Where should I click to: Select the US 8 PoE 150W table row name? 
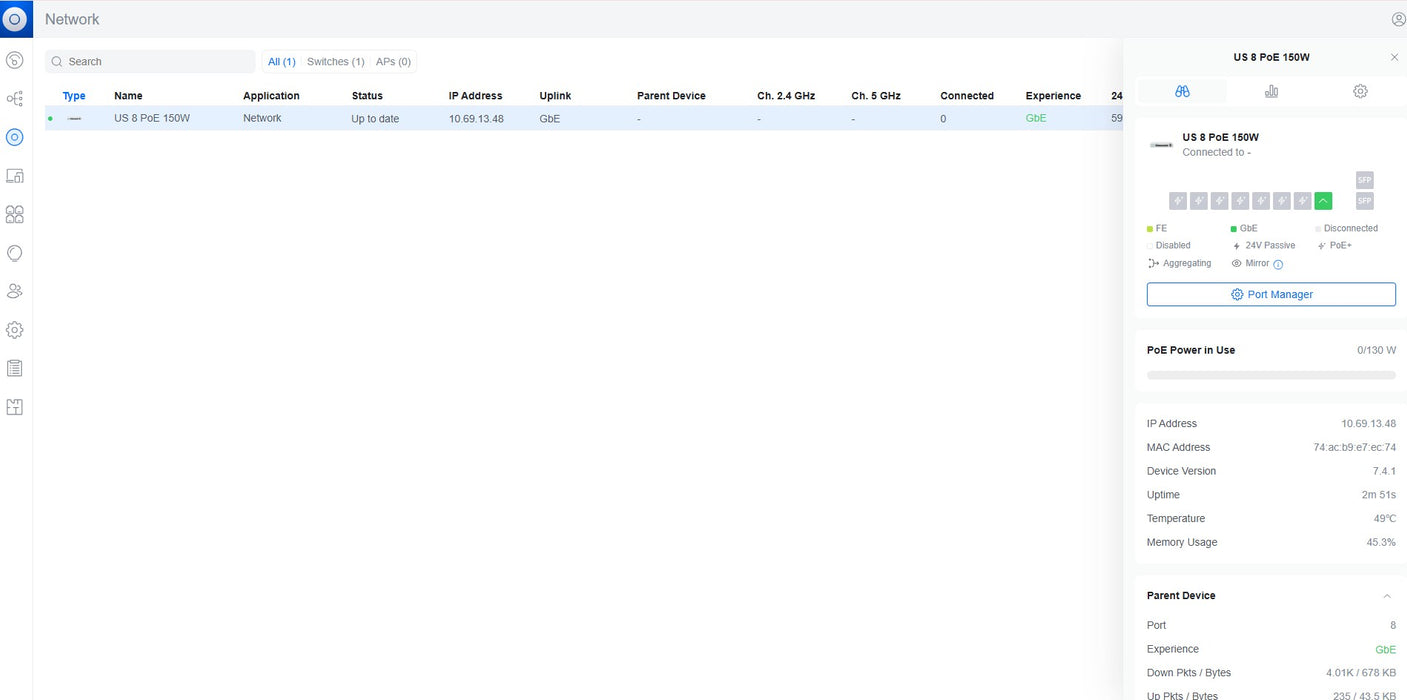(152, 118)
